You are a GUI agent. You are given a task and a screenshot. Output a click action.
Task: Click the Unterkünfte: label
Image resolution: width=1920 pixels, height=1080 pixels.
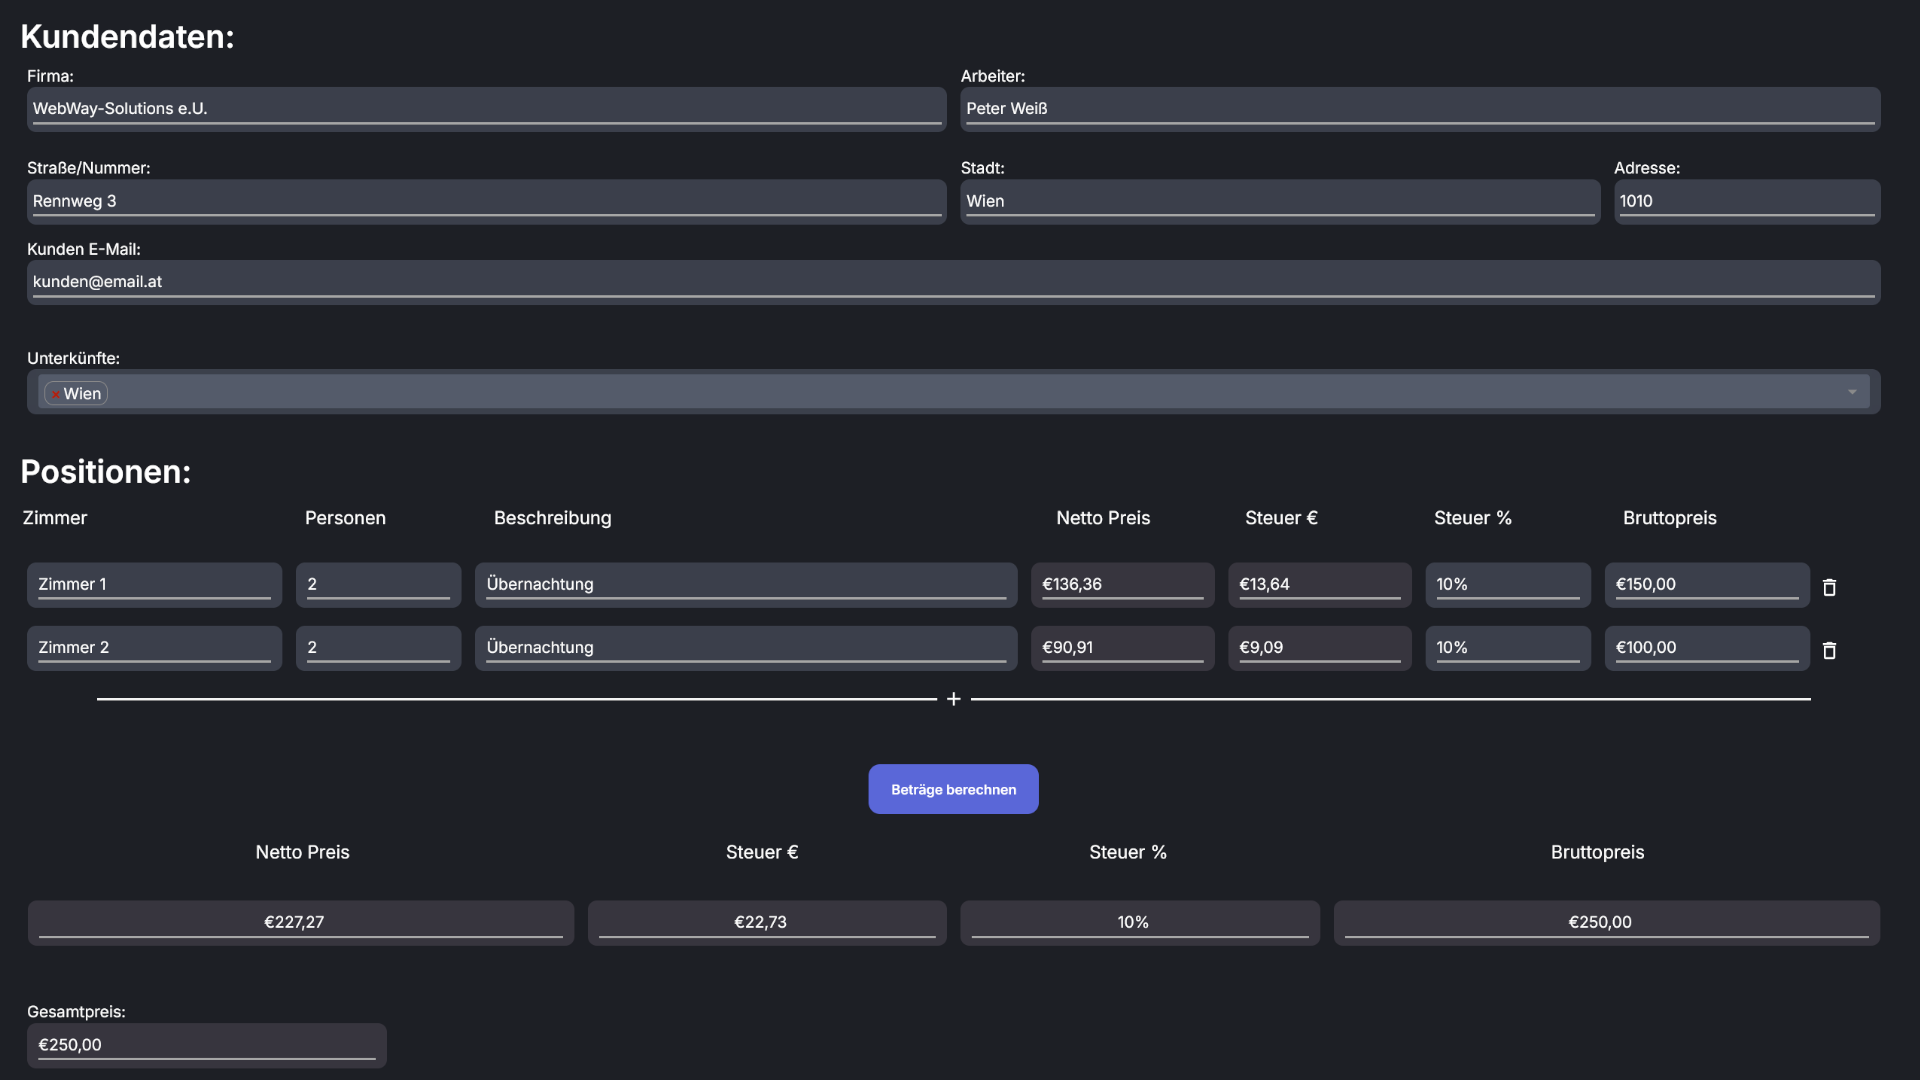[73, 358]
